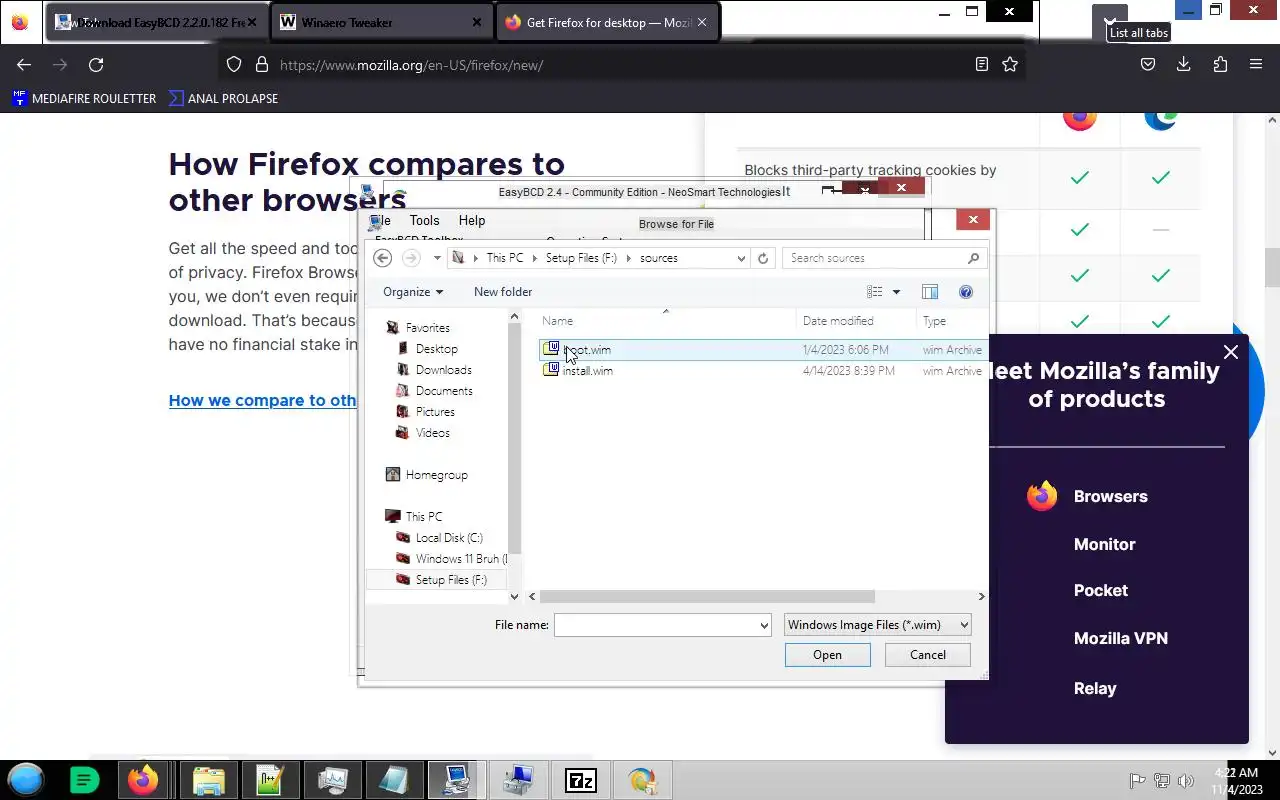This screenshot has width=1280, height=800.
Task: Click Setup Files (F:) breadcrumb segment
Action: click(581, 258)
